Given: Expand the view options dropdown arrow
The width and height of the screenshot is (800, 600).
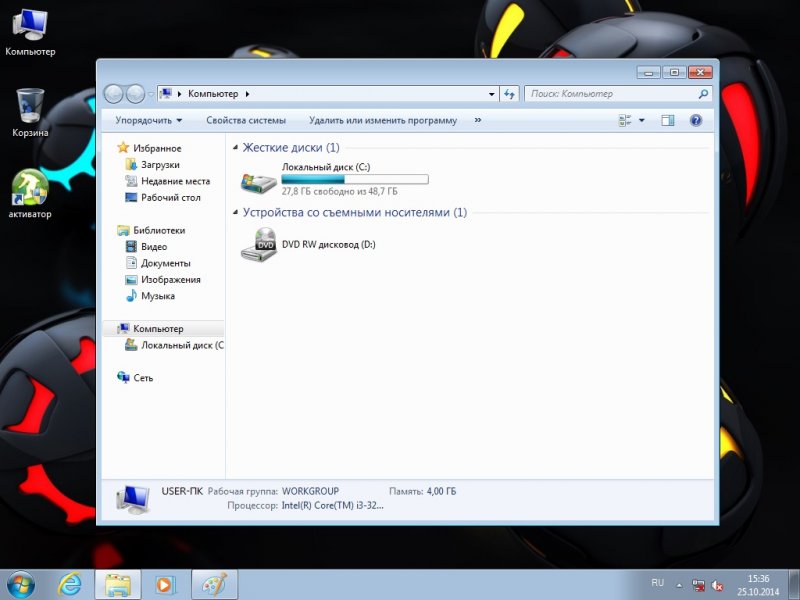Looking at the screenshot, I should [x=642, y=120].
